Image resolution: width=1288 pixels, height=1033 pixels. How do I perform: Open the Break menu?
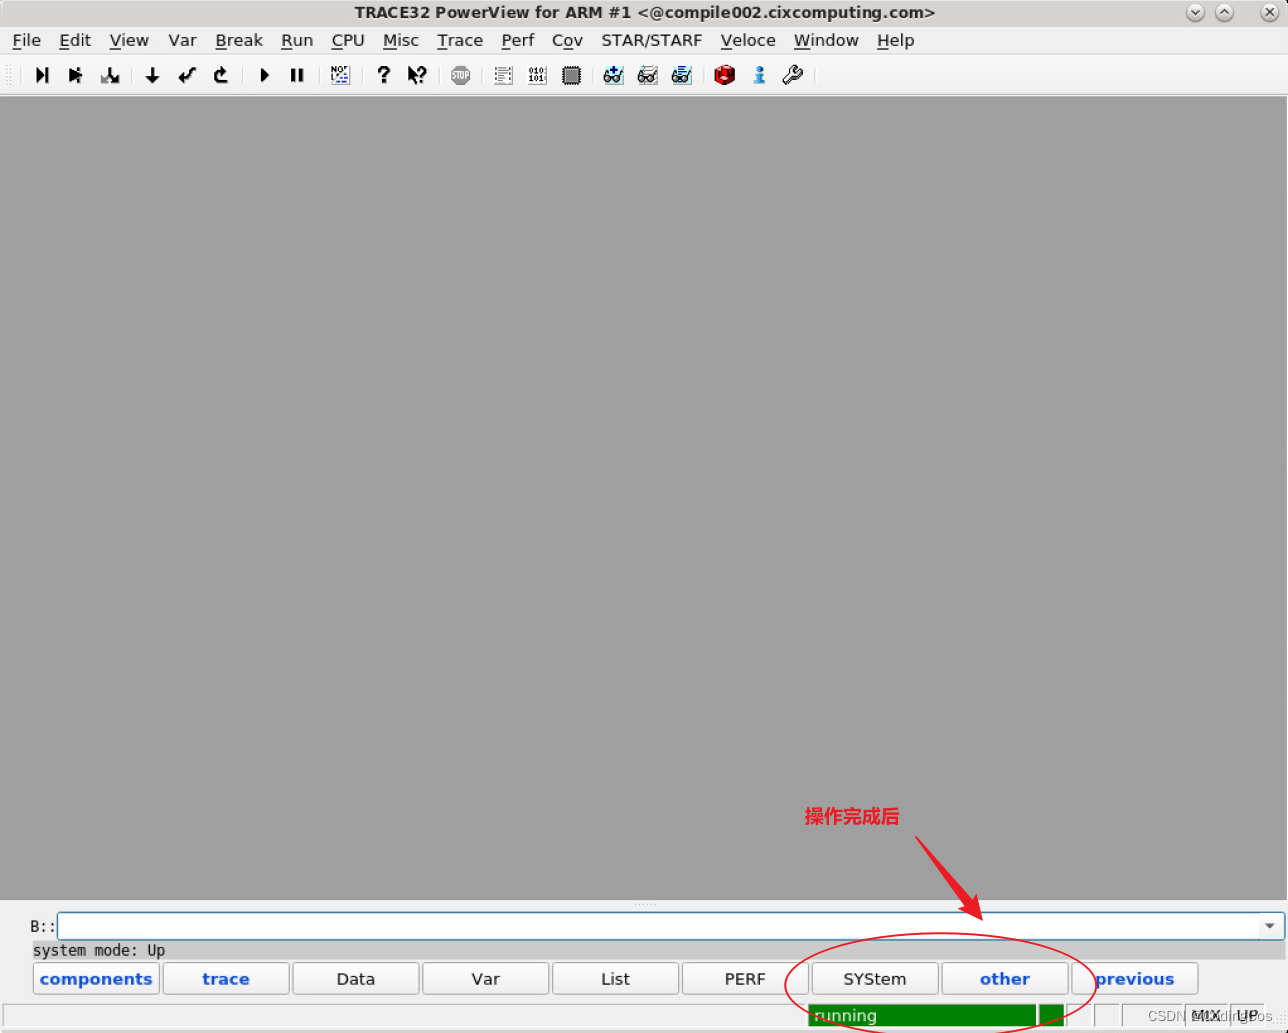(239, 40)
